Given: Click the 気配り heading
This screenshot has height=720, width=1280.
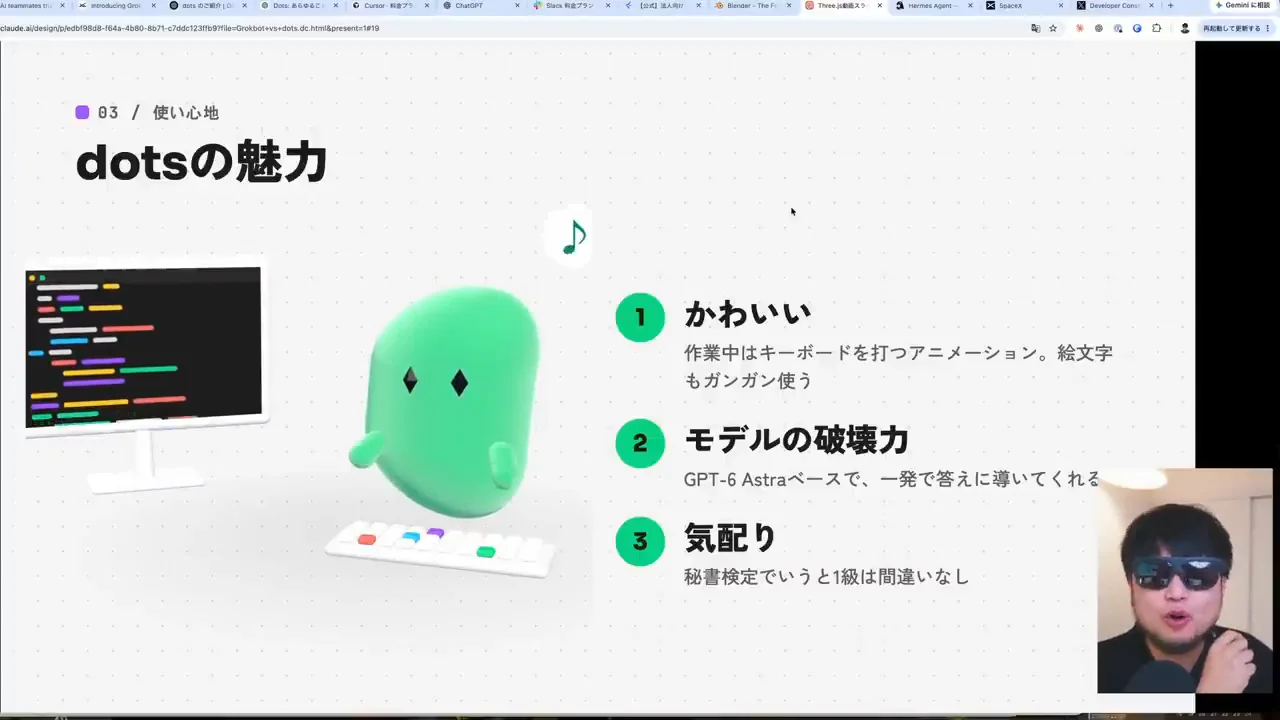Looking at the screenshot, I should pyautogui.click(x=730, y=538).
